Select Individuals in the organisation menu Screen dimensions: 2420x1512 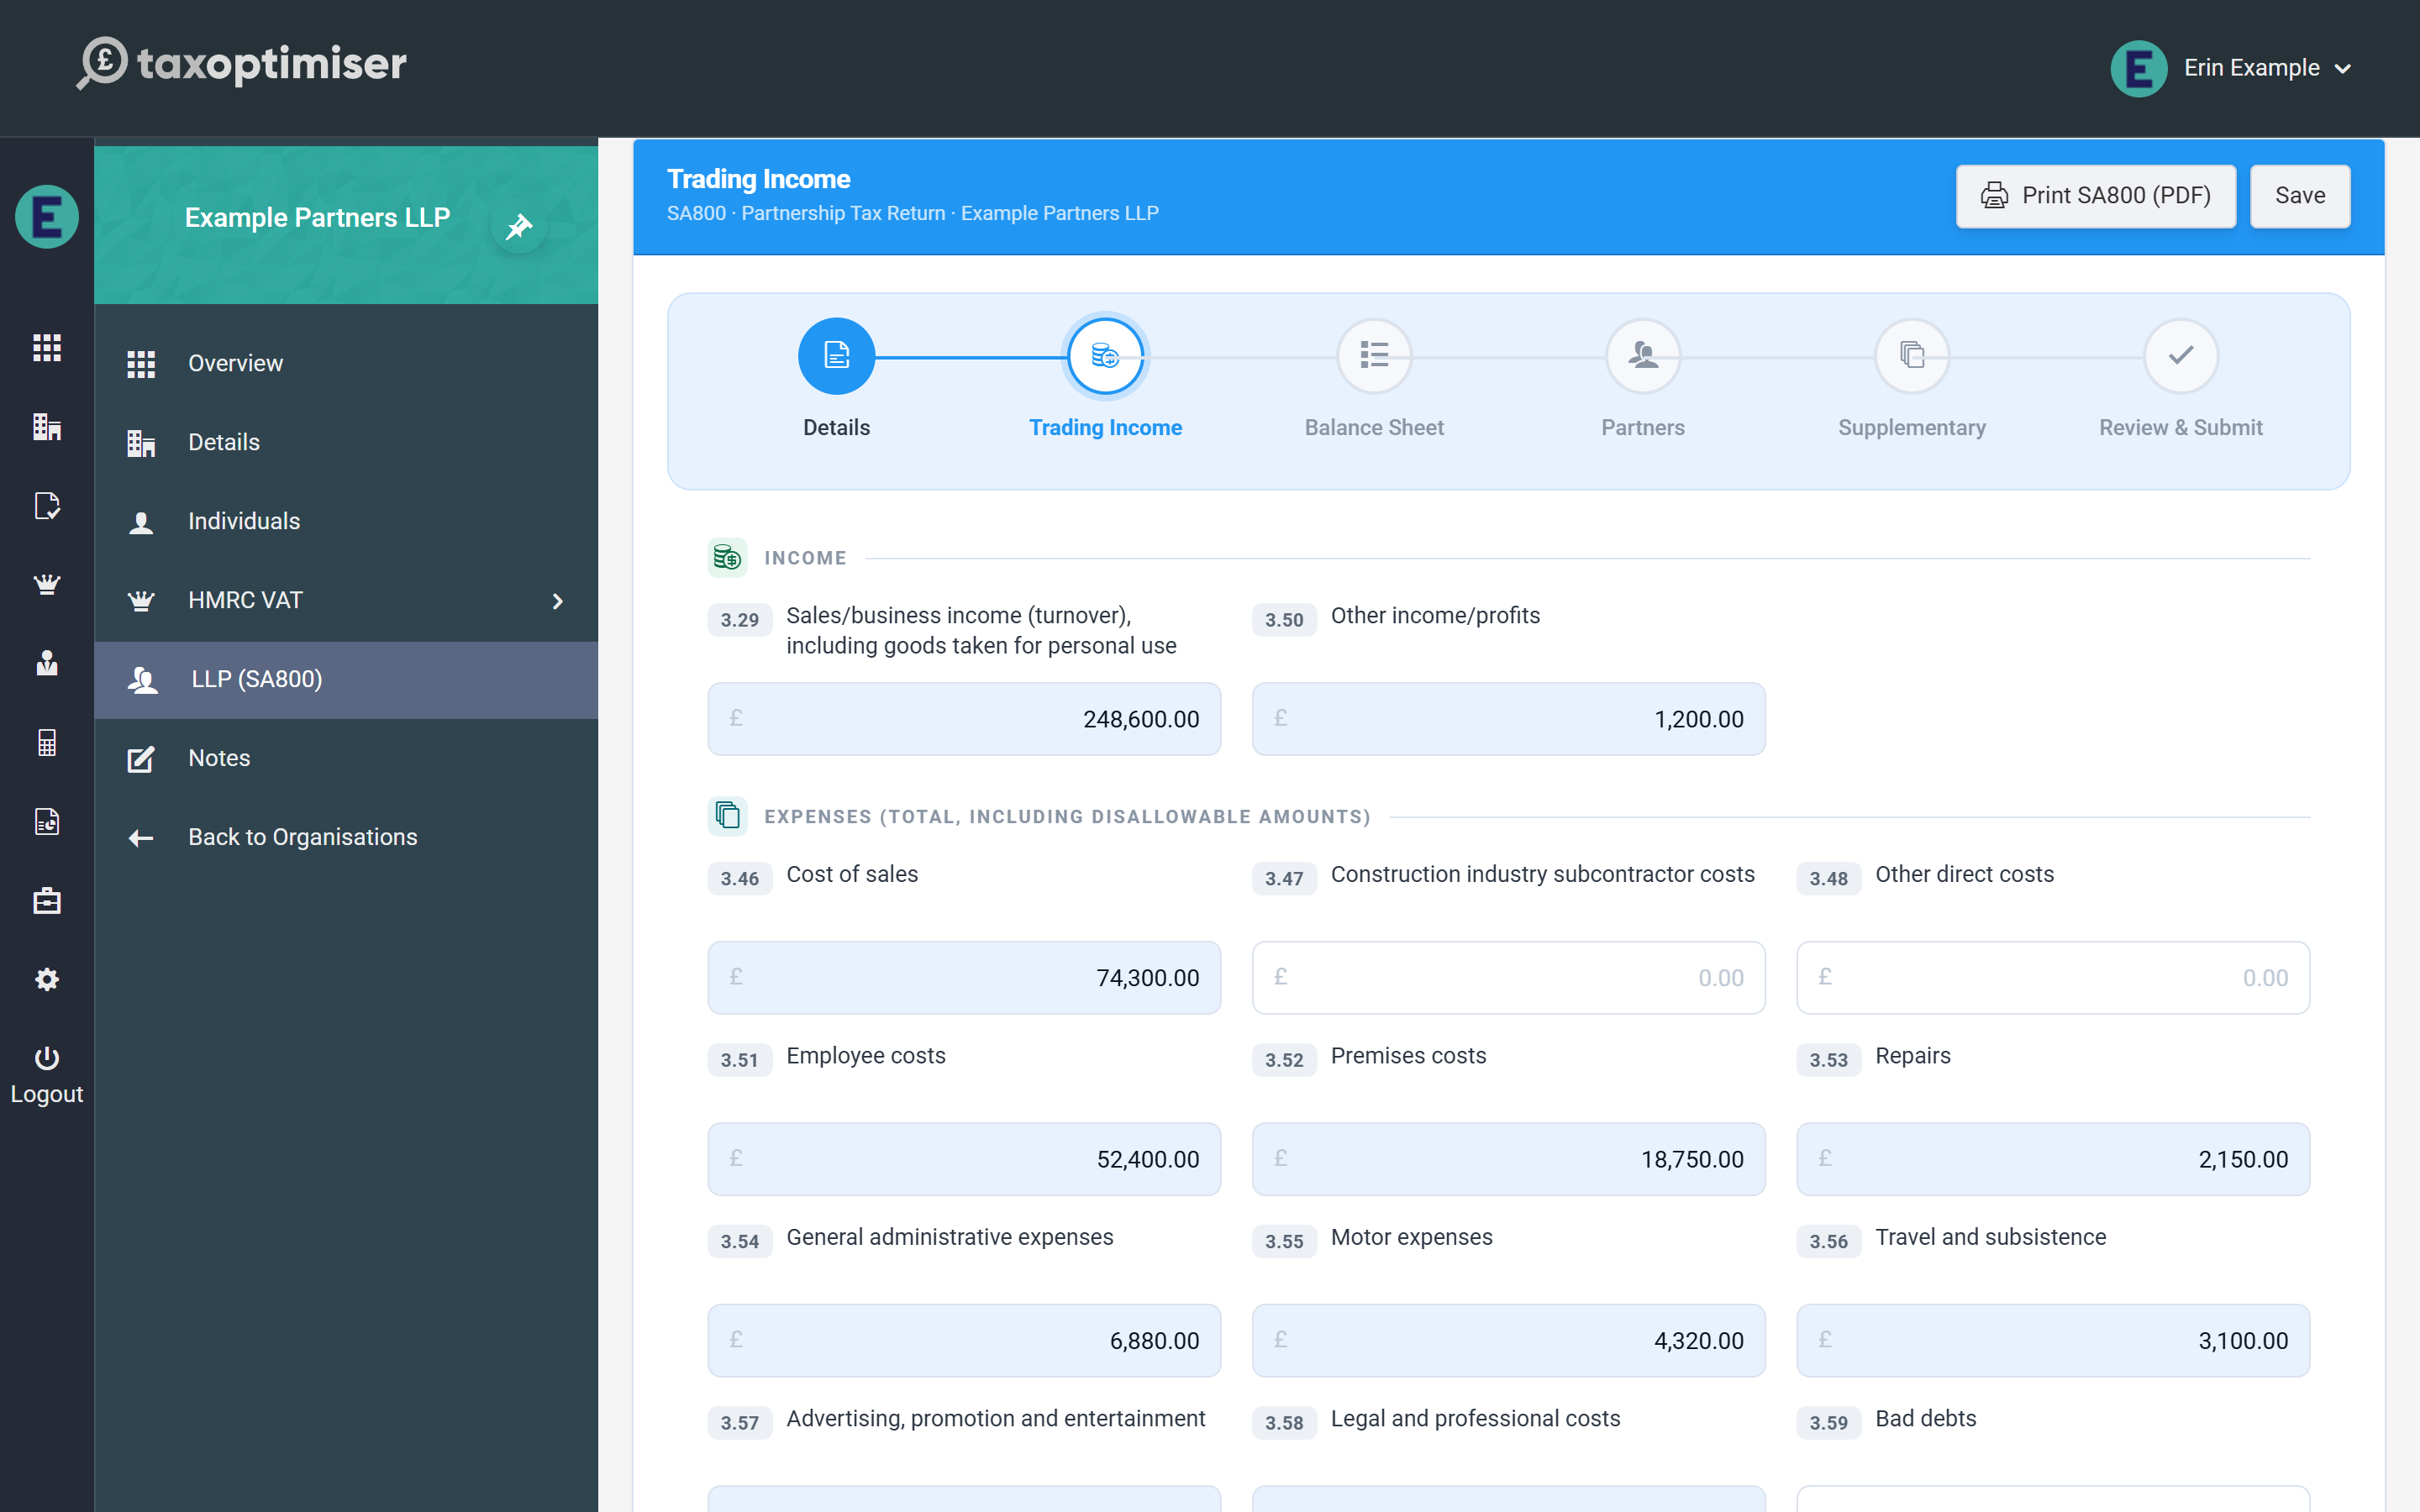pyautogui.click(x=346, y=521)
